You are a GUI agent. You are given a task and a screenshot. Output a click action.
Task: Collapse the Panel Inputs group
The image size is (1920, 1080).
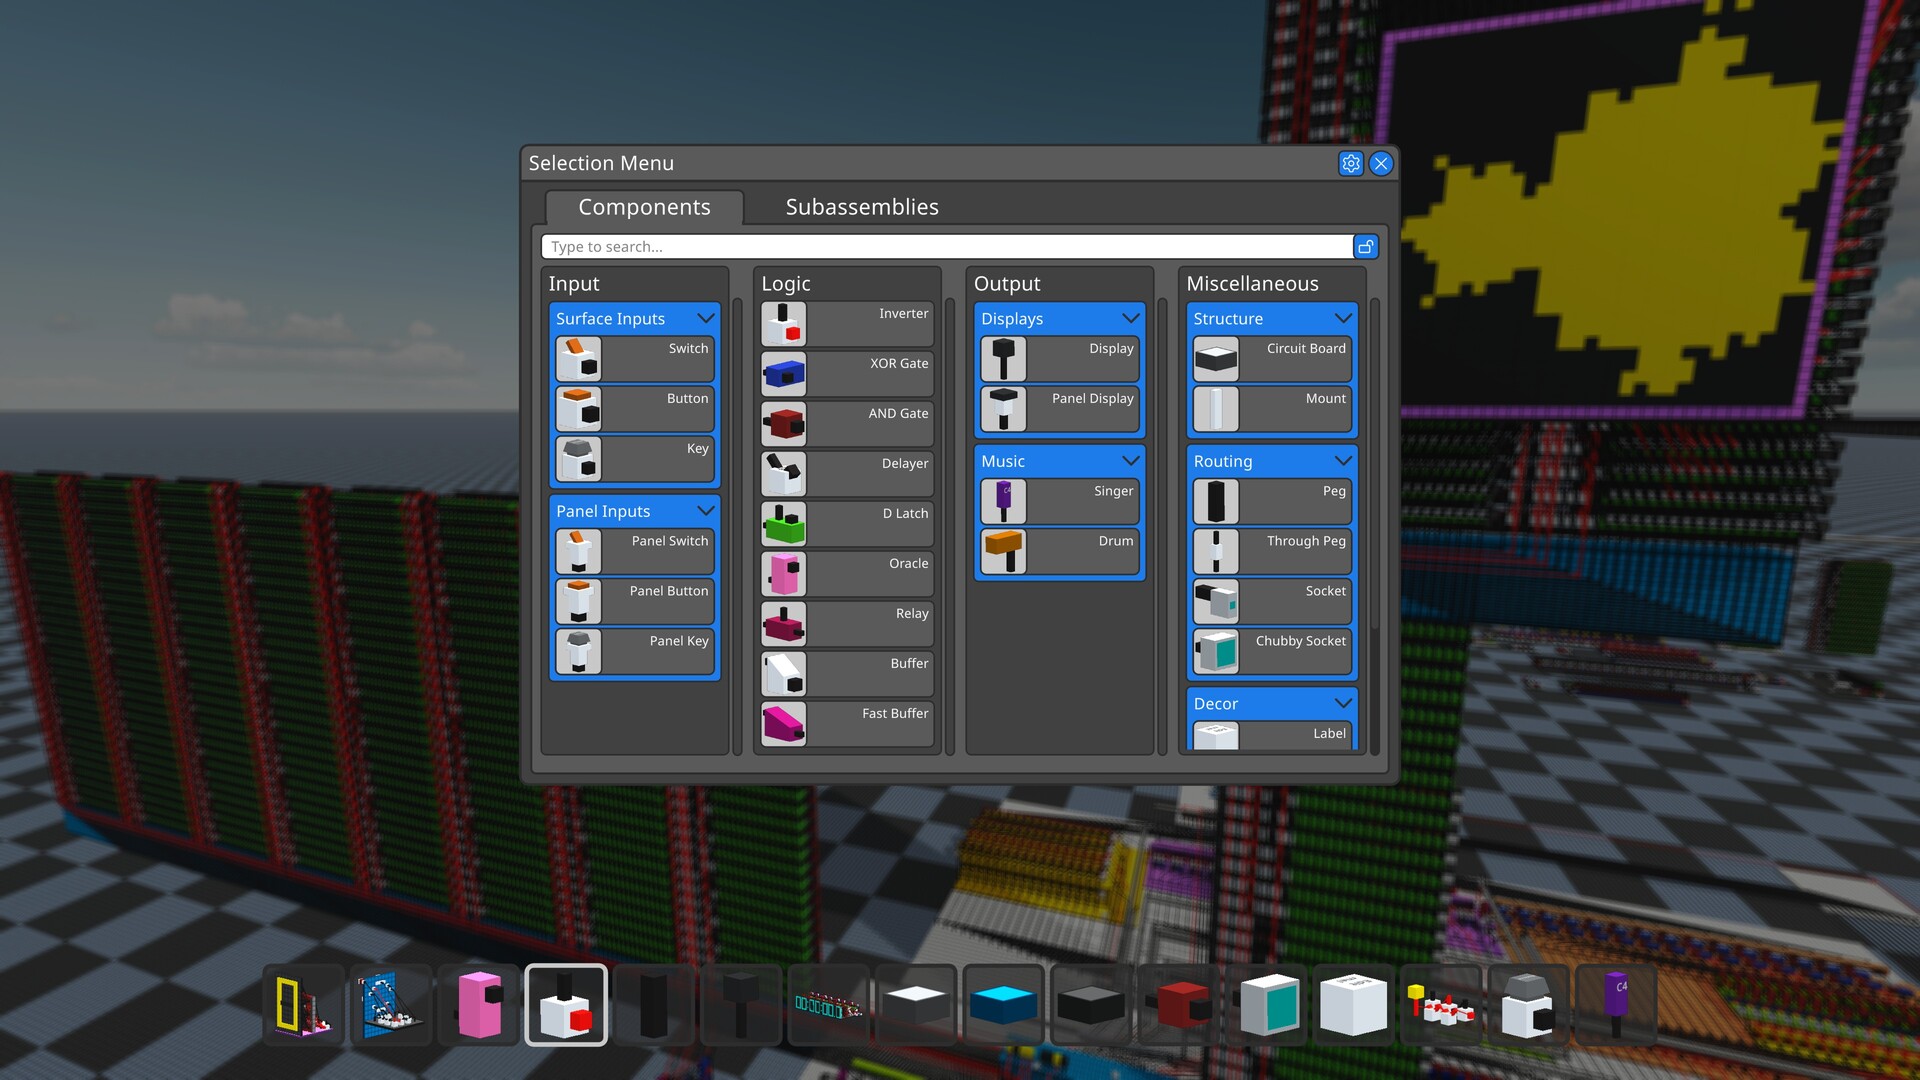point(705,511)
